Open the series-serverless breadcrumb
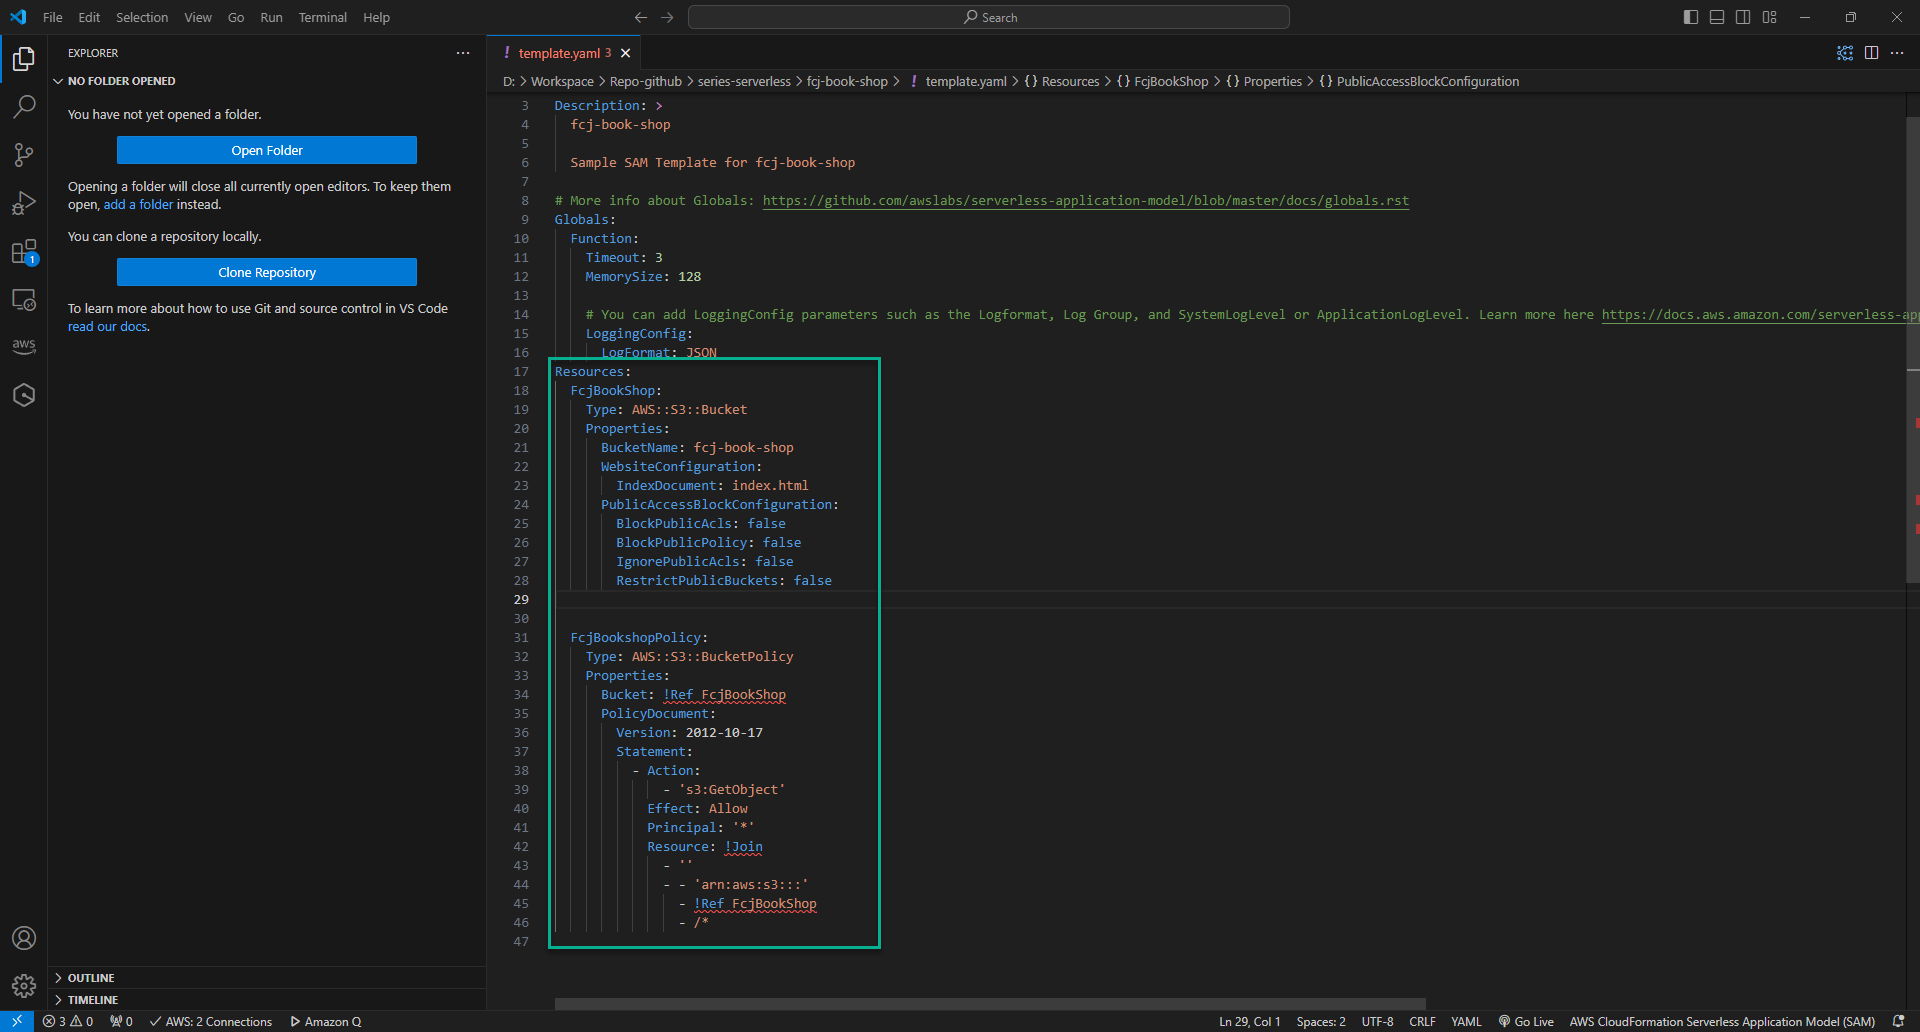 click(x=744, y=81)
